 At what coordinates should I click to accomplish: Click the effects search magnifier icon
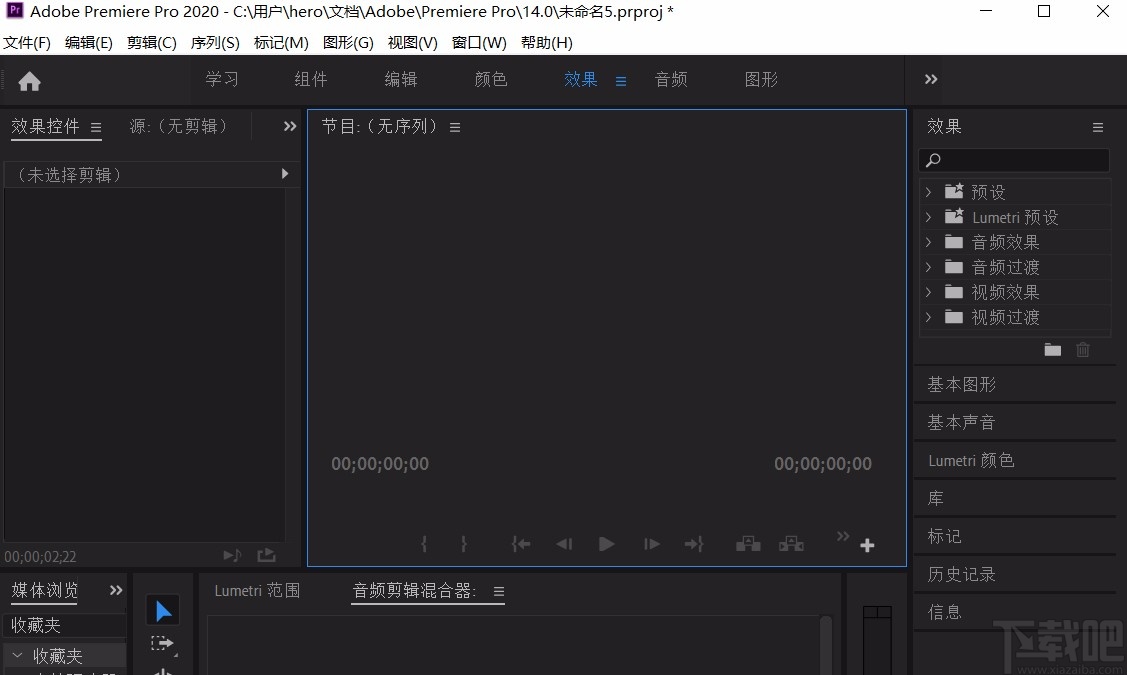tap(933, 160)
